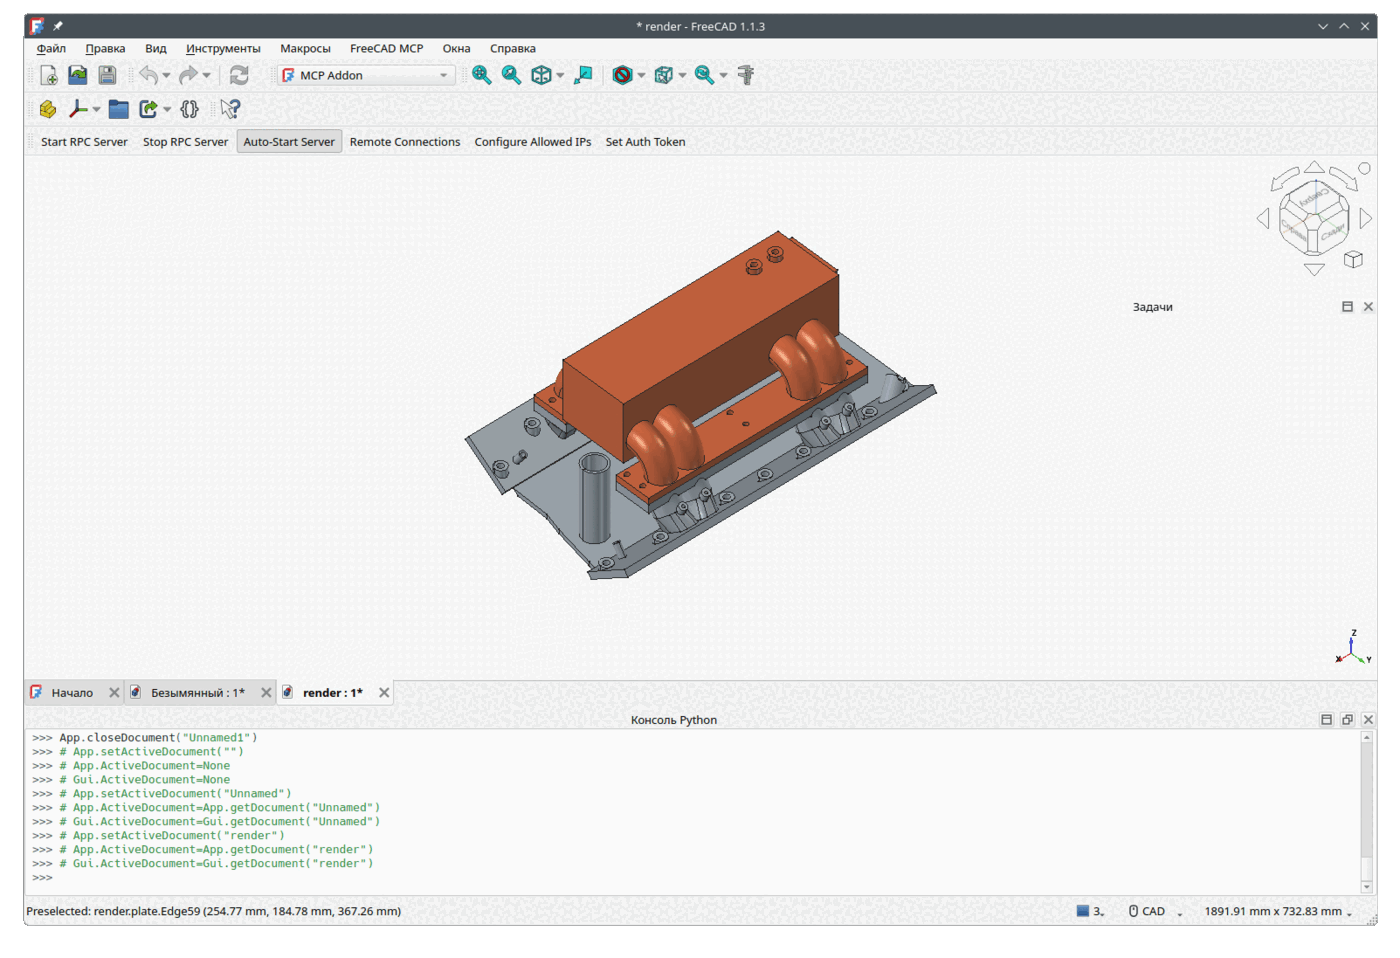Image resolution: width=1400 pixels, height=958 pixels.
Task: Toggle the Auto-Start Server option
Action: (x=289, y=142)
